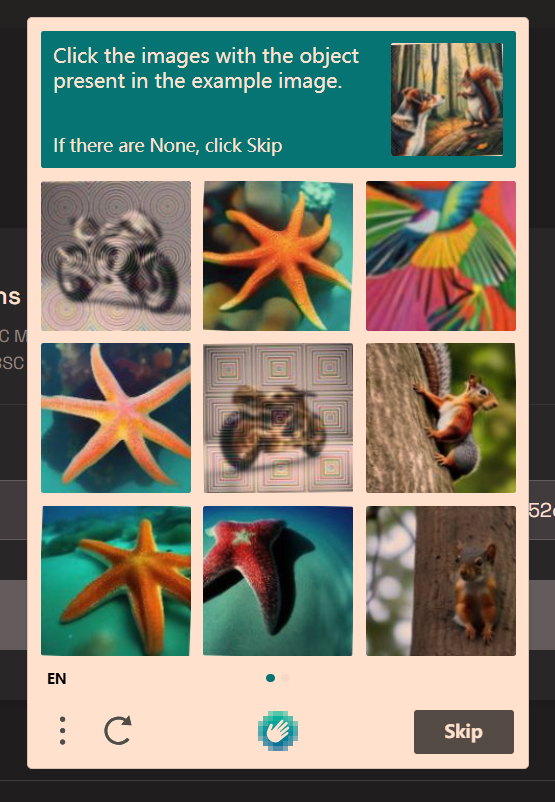Screen dimensions: 555x802
Task: Click the first page indicator dot
Action: [x=271, y=678]
